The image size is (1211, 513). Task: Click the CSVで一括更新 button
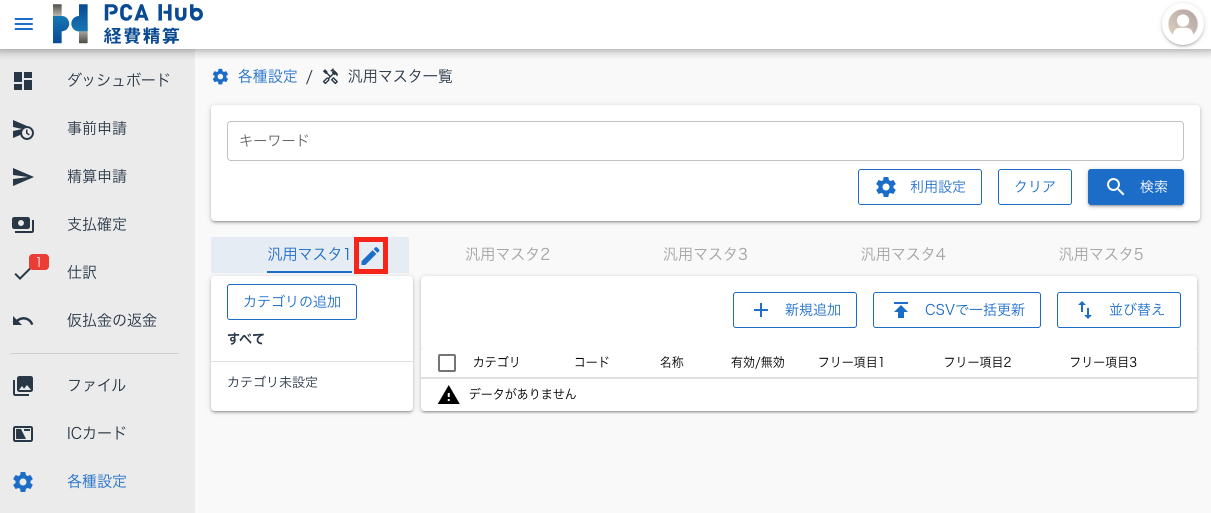click(x=957, y=310)
